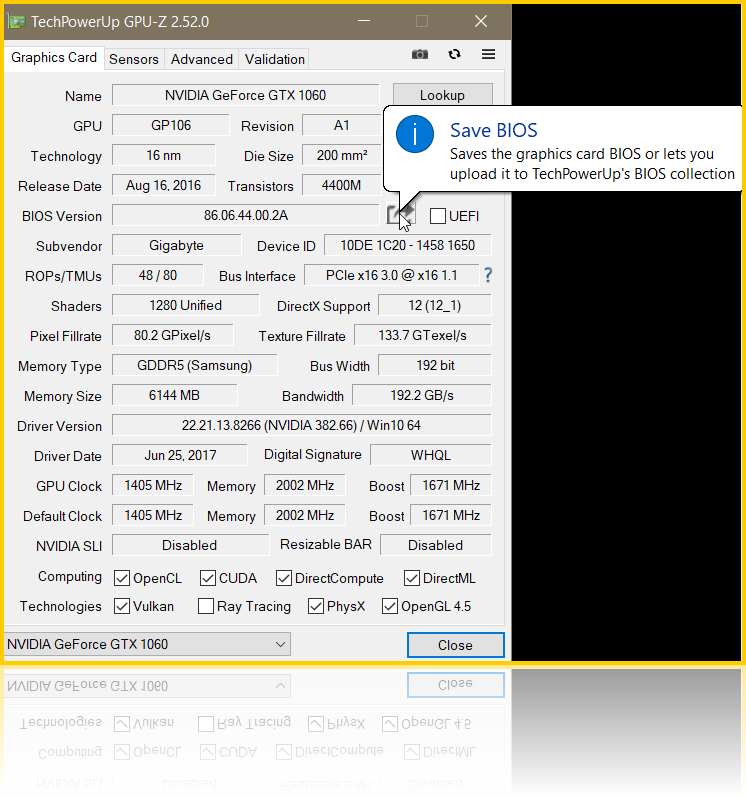The image size is (746, 798).
Task: Click the Driver Date field Jun 25, 2017
Action: click(x=180, y=455)
